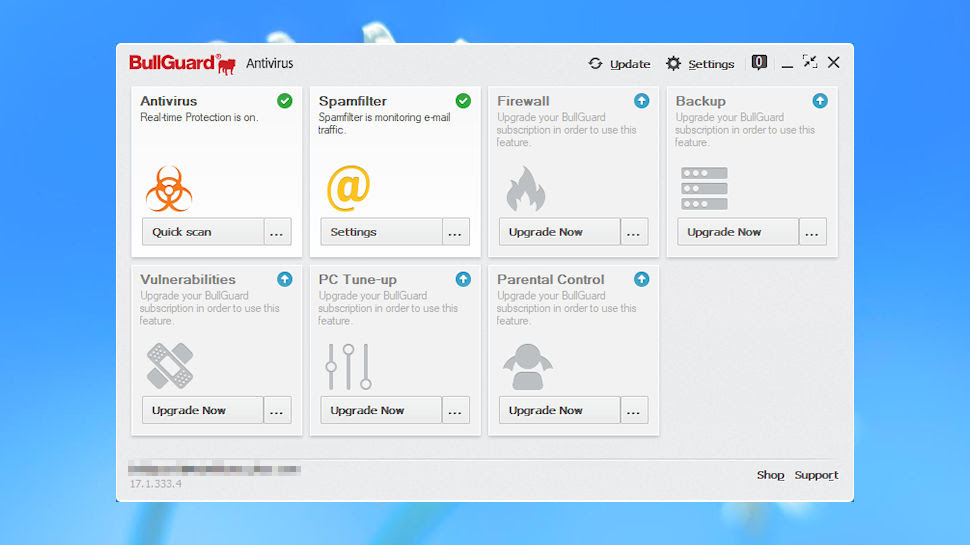Click the Spamfilter green checkmark status
The width and height of the screenshot is (970, 545).
pos(463,101)
